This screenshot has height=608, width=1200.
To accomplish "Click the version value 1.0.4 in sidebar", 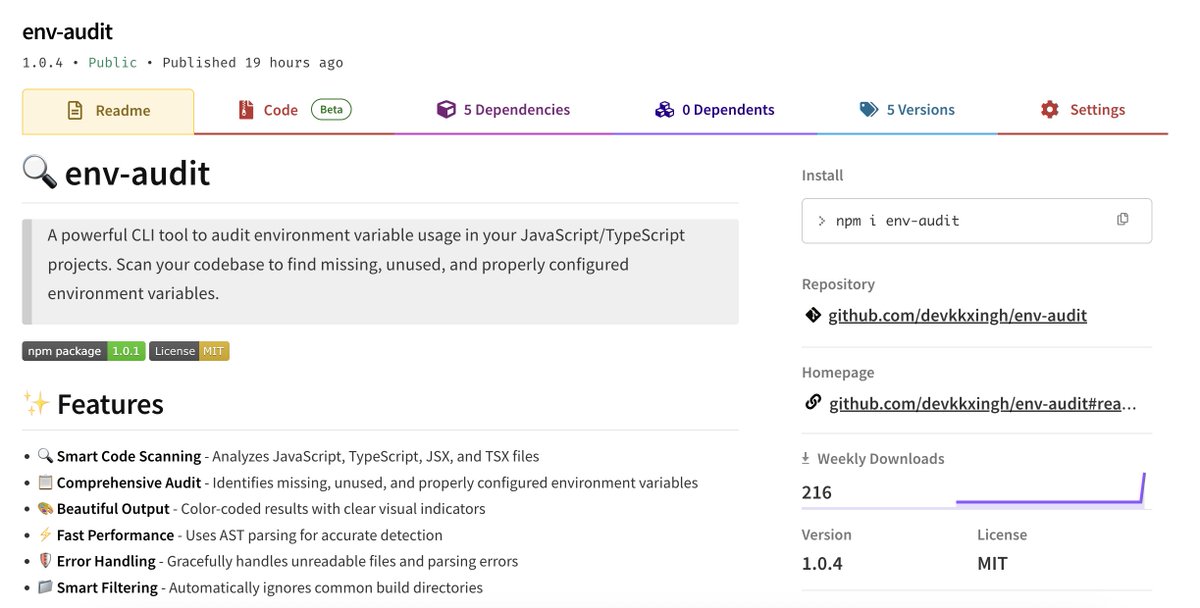I will click(822, 563).
